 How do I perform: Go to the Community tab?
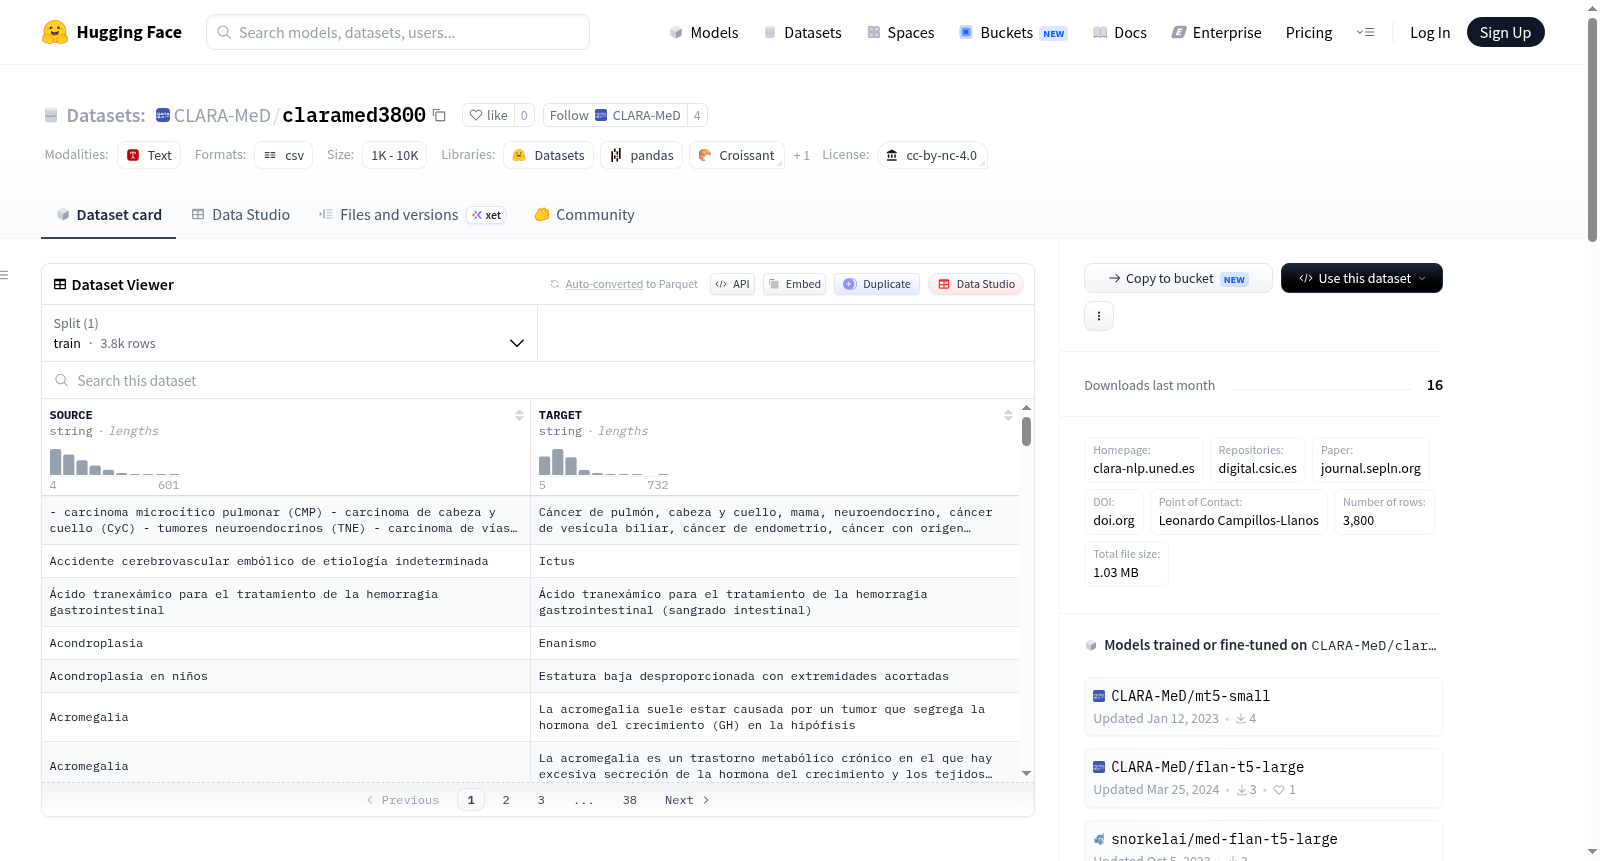[x=585, y=215]
